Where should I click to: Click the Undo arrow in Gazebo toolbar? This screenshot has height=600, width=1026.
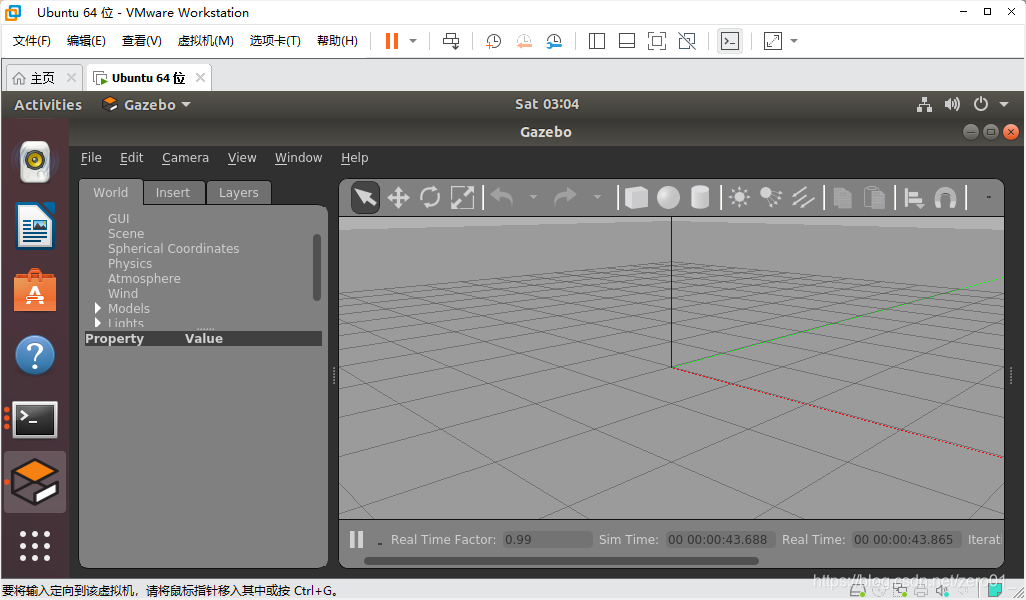pyautogui.click(x=502, y=197)
